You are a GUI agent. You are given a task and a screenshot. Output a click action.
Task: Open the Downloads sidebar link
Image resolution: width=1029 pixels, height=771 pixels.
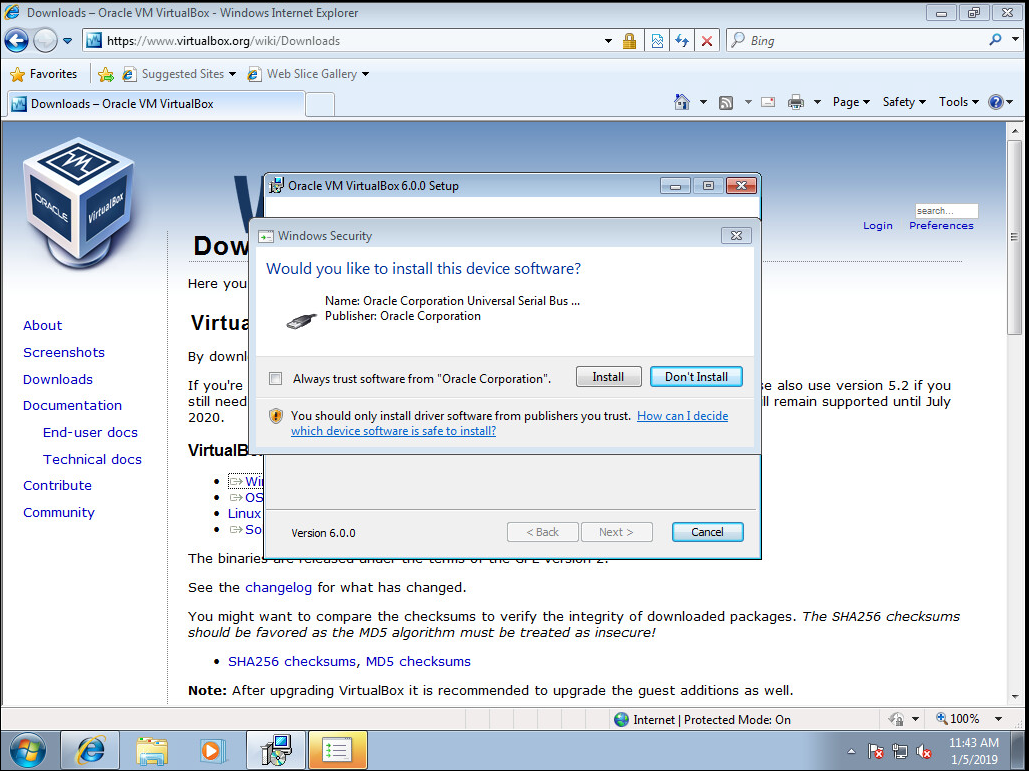coord(58,379)
